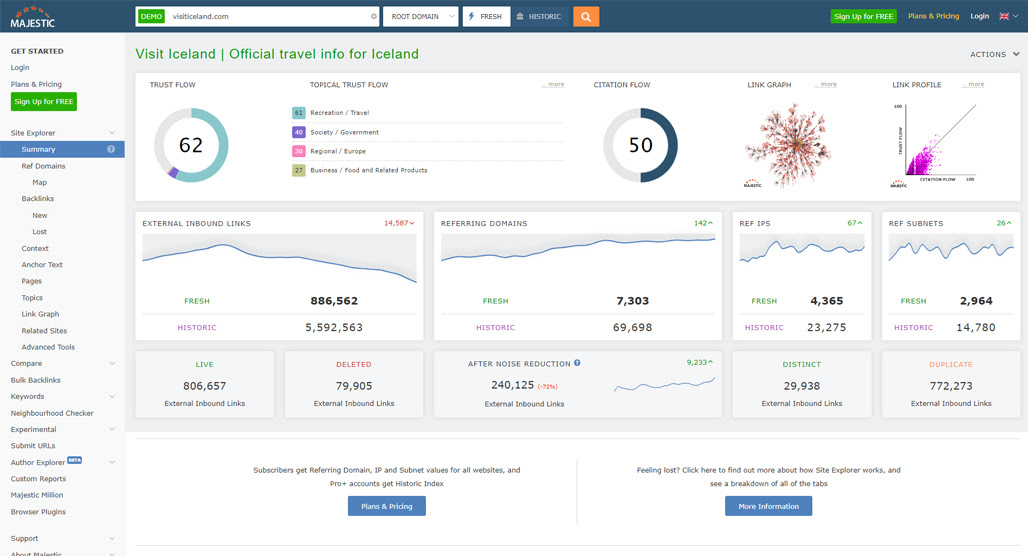Click the 886,562 fresh external links value
Image resolution: width=1028 pixels, height=556 pixels.
tap(334, 301)
